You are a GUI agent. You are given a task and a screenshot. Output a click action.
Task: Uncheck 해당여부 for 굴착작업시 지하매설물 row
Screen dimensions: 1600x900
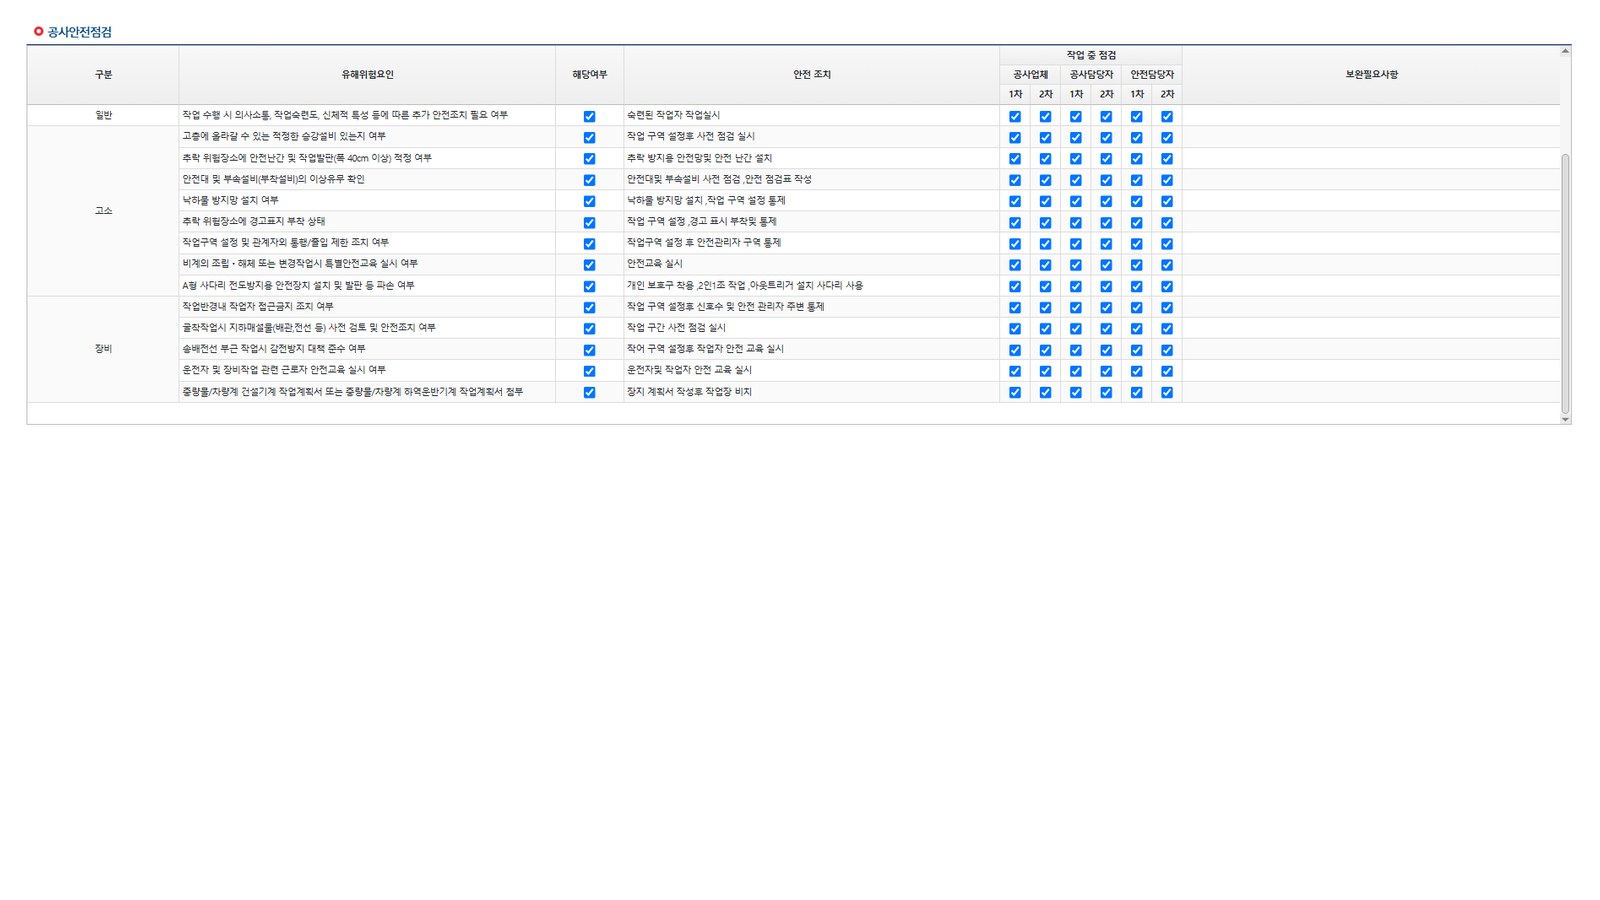point(589,328)
